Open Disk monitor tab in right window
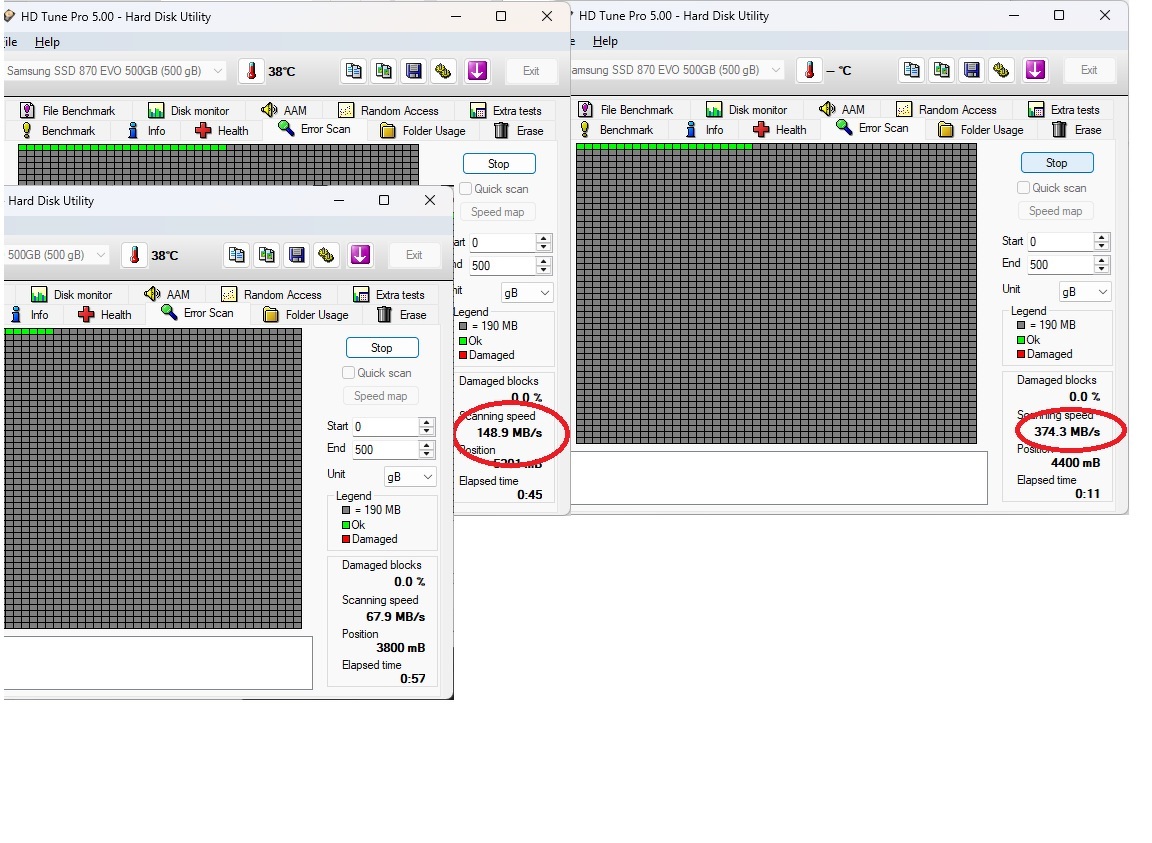Viewport: 1152px width, 843px height. (x=746, y=110)
